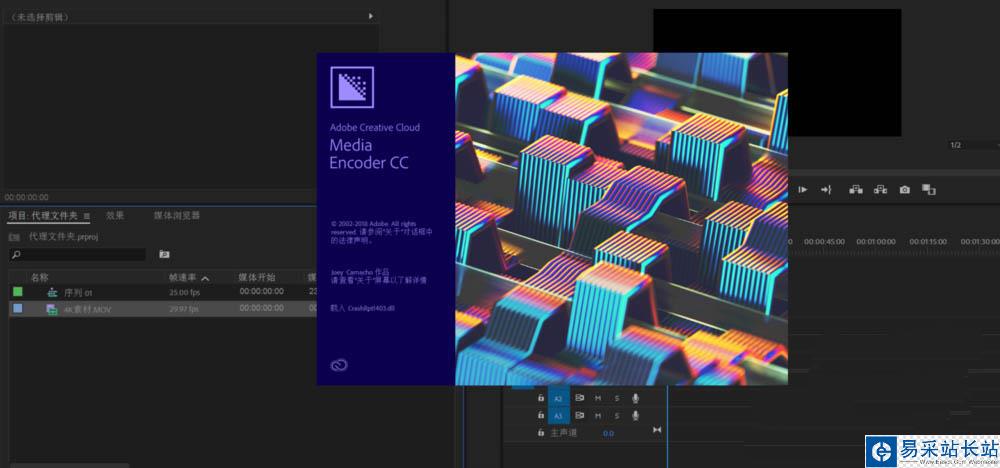Toggle sync lock for A3 track
1000x468 pixels.
pyautogui.click(x=580, y=415)
